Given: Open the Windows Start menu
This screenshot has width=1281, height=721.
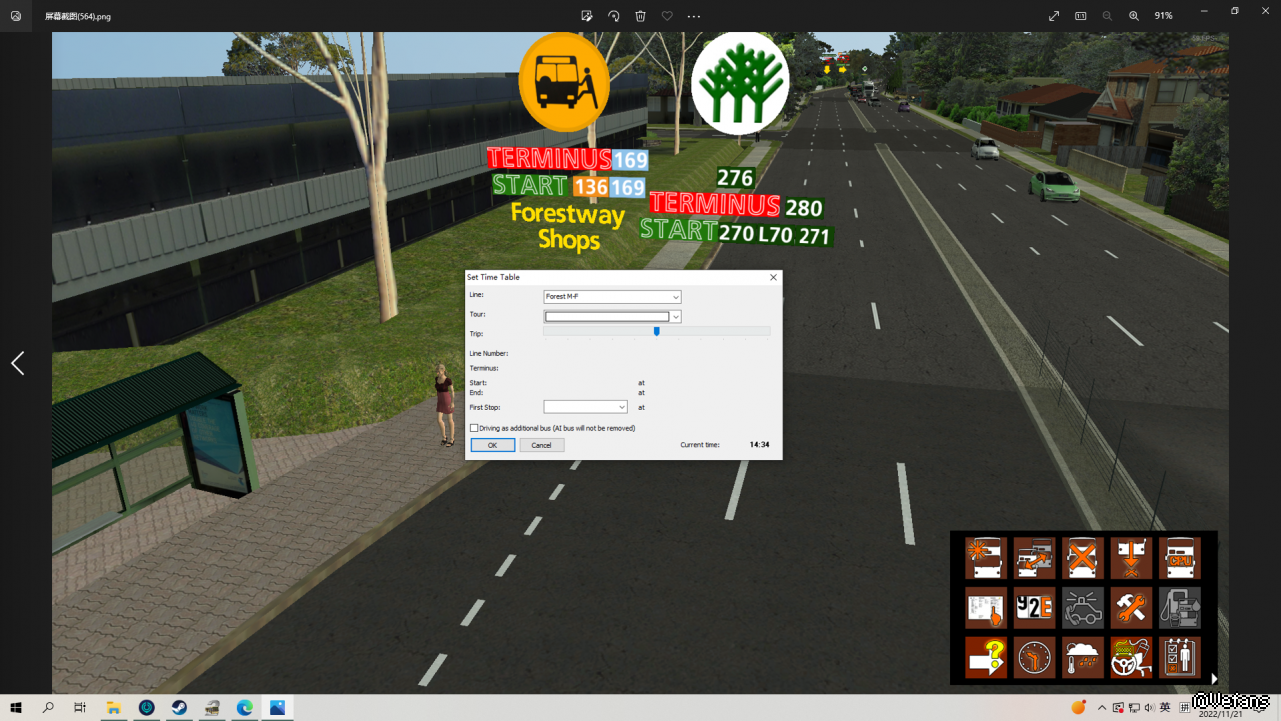Looking at the screenshot, I should (16, 708).
